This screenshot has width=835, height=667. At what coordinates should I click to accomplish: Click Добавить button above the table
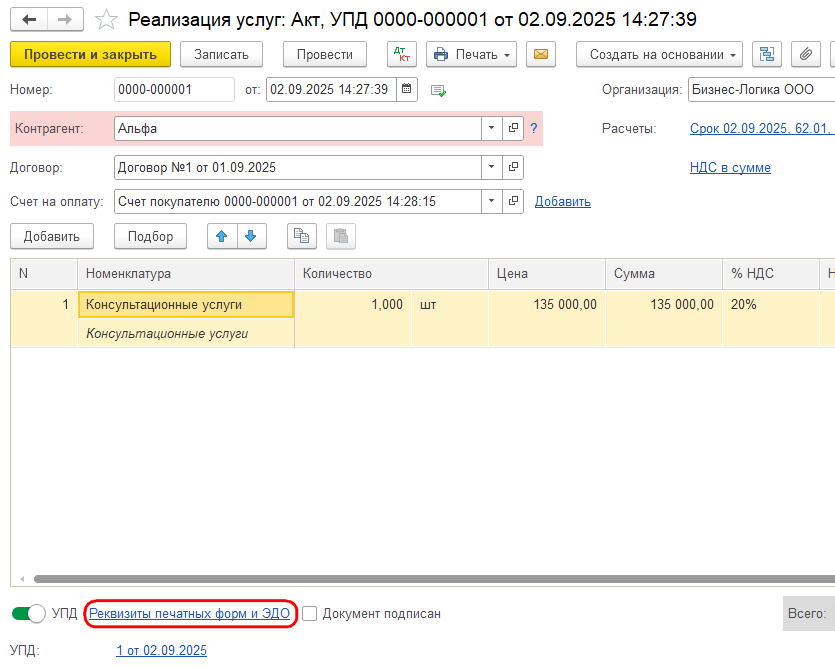[x=52, y=236]
